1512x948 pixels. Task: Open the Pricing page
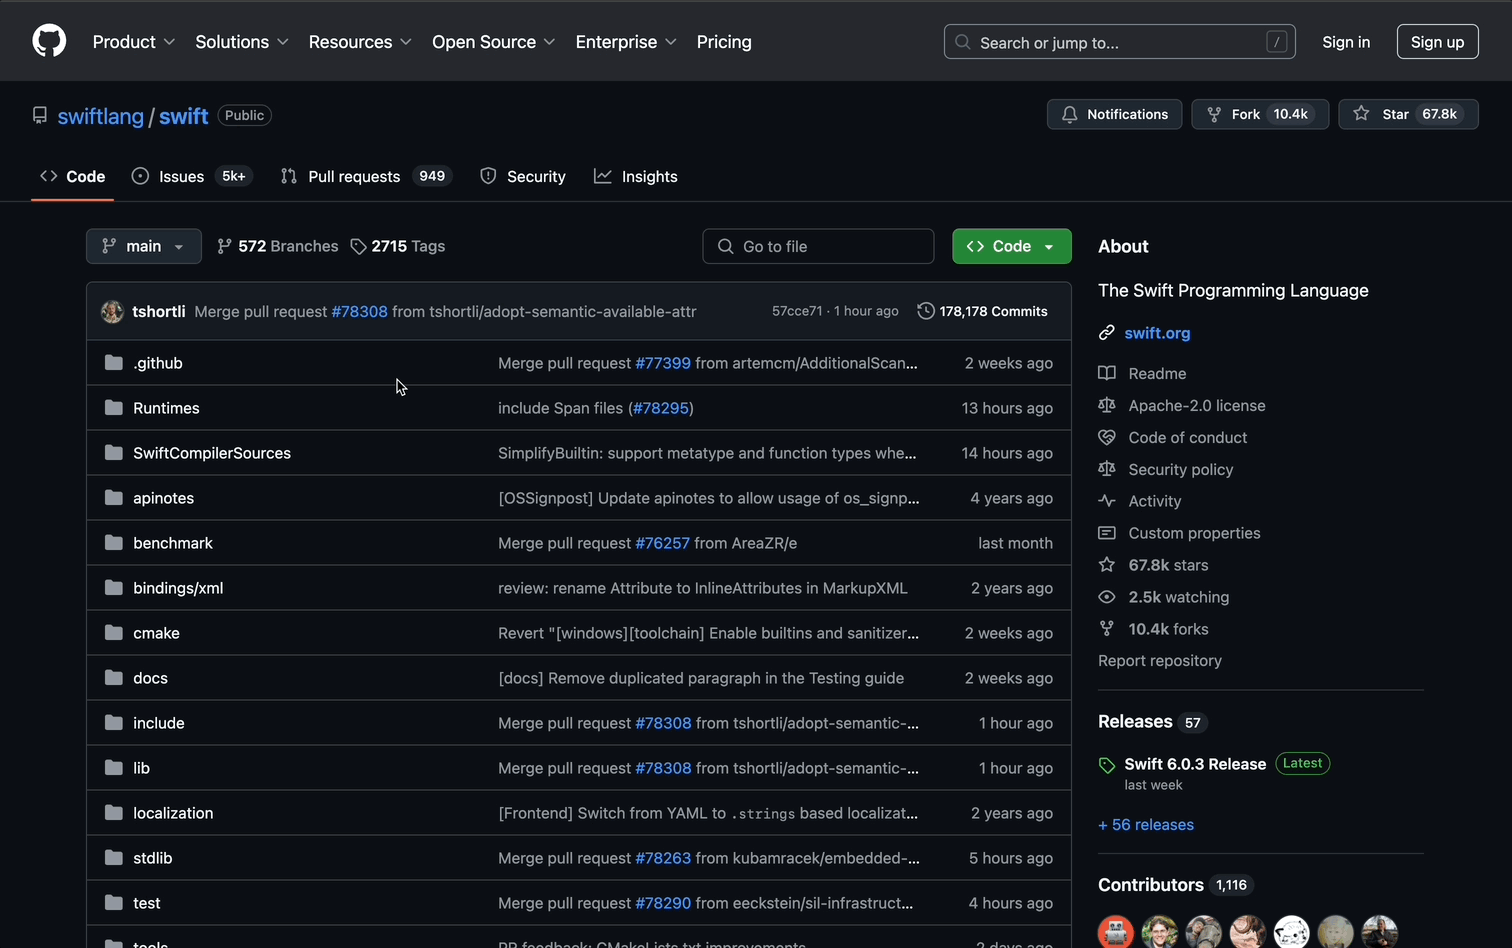[724, 42]
